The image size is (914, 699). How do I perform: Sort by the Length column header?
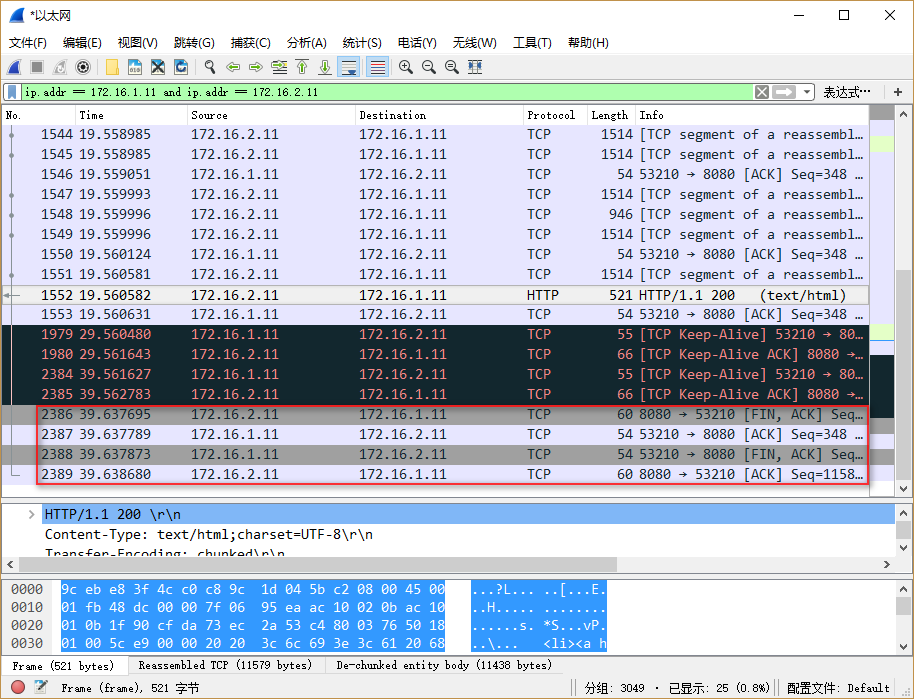(610, 115)
